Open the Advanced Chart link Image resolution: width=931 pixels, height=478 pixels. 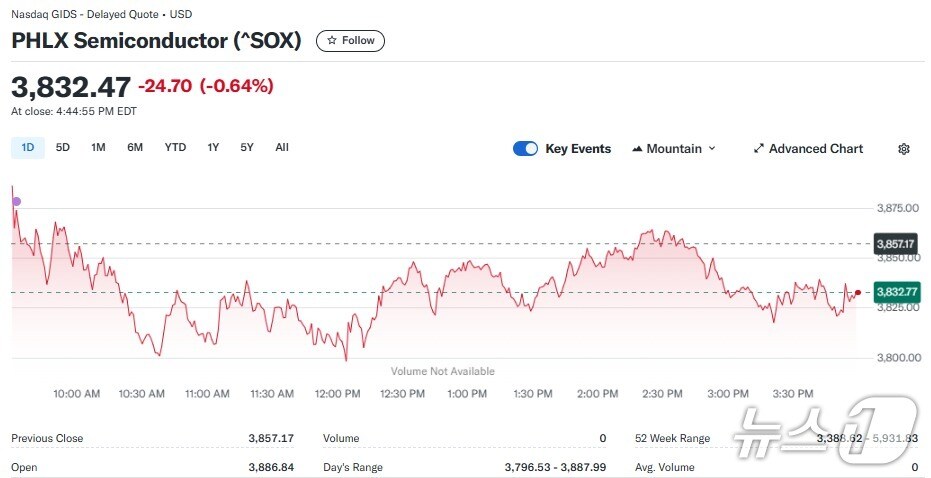click(x=815, y=149)
